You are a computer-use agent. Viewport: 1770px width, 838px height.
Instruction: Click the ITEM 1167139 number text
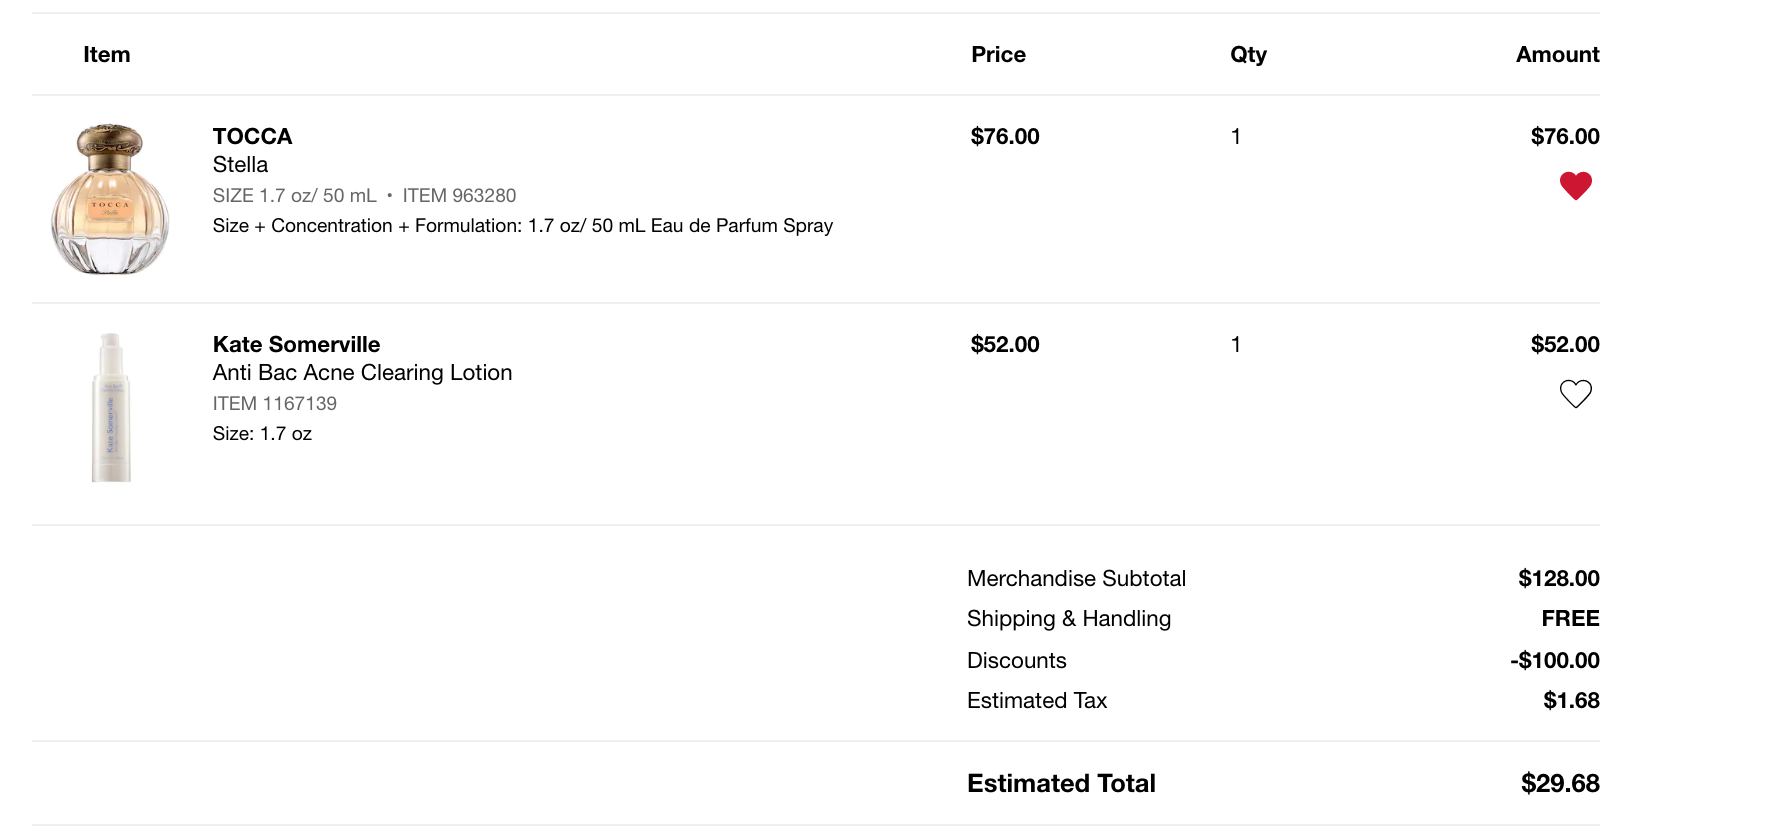coord(274,403)
